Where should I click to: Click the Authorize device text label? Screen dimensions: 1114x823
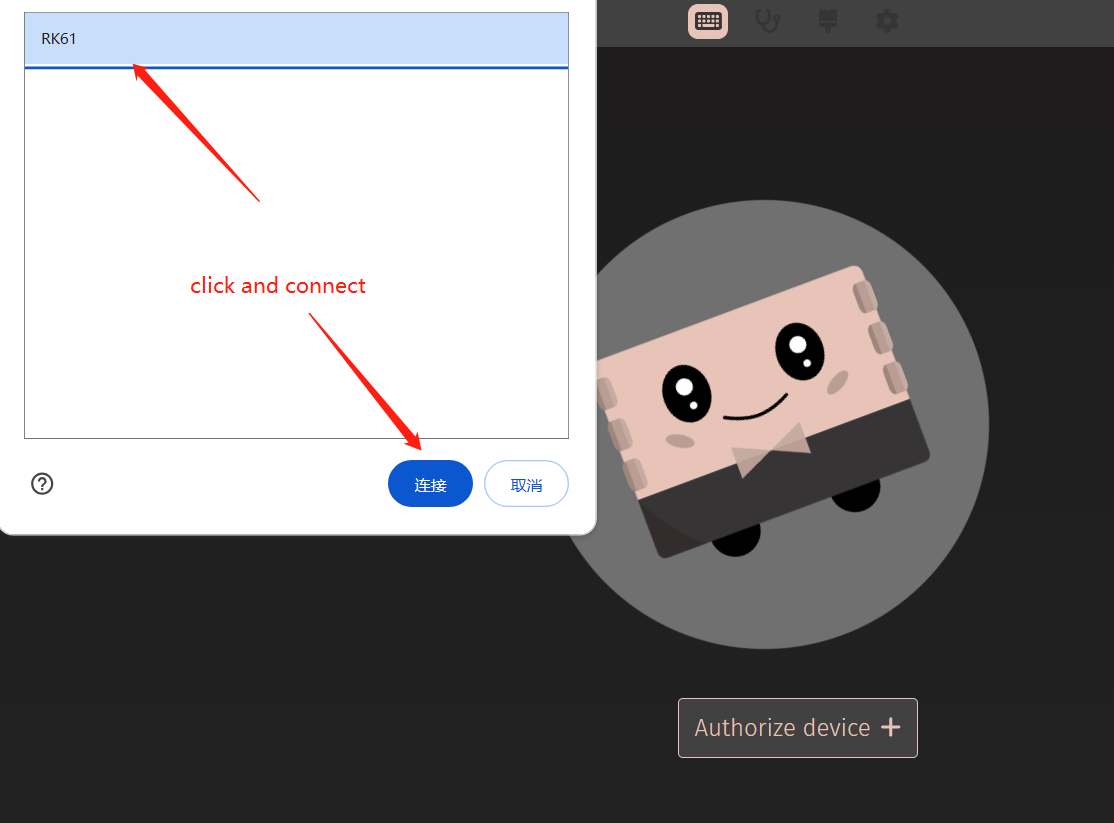tap(782, 728)
